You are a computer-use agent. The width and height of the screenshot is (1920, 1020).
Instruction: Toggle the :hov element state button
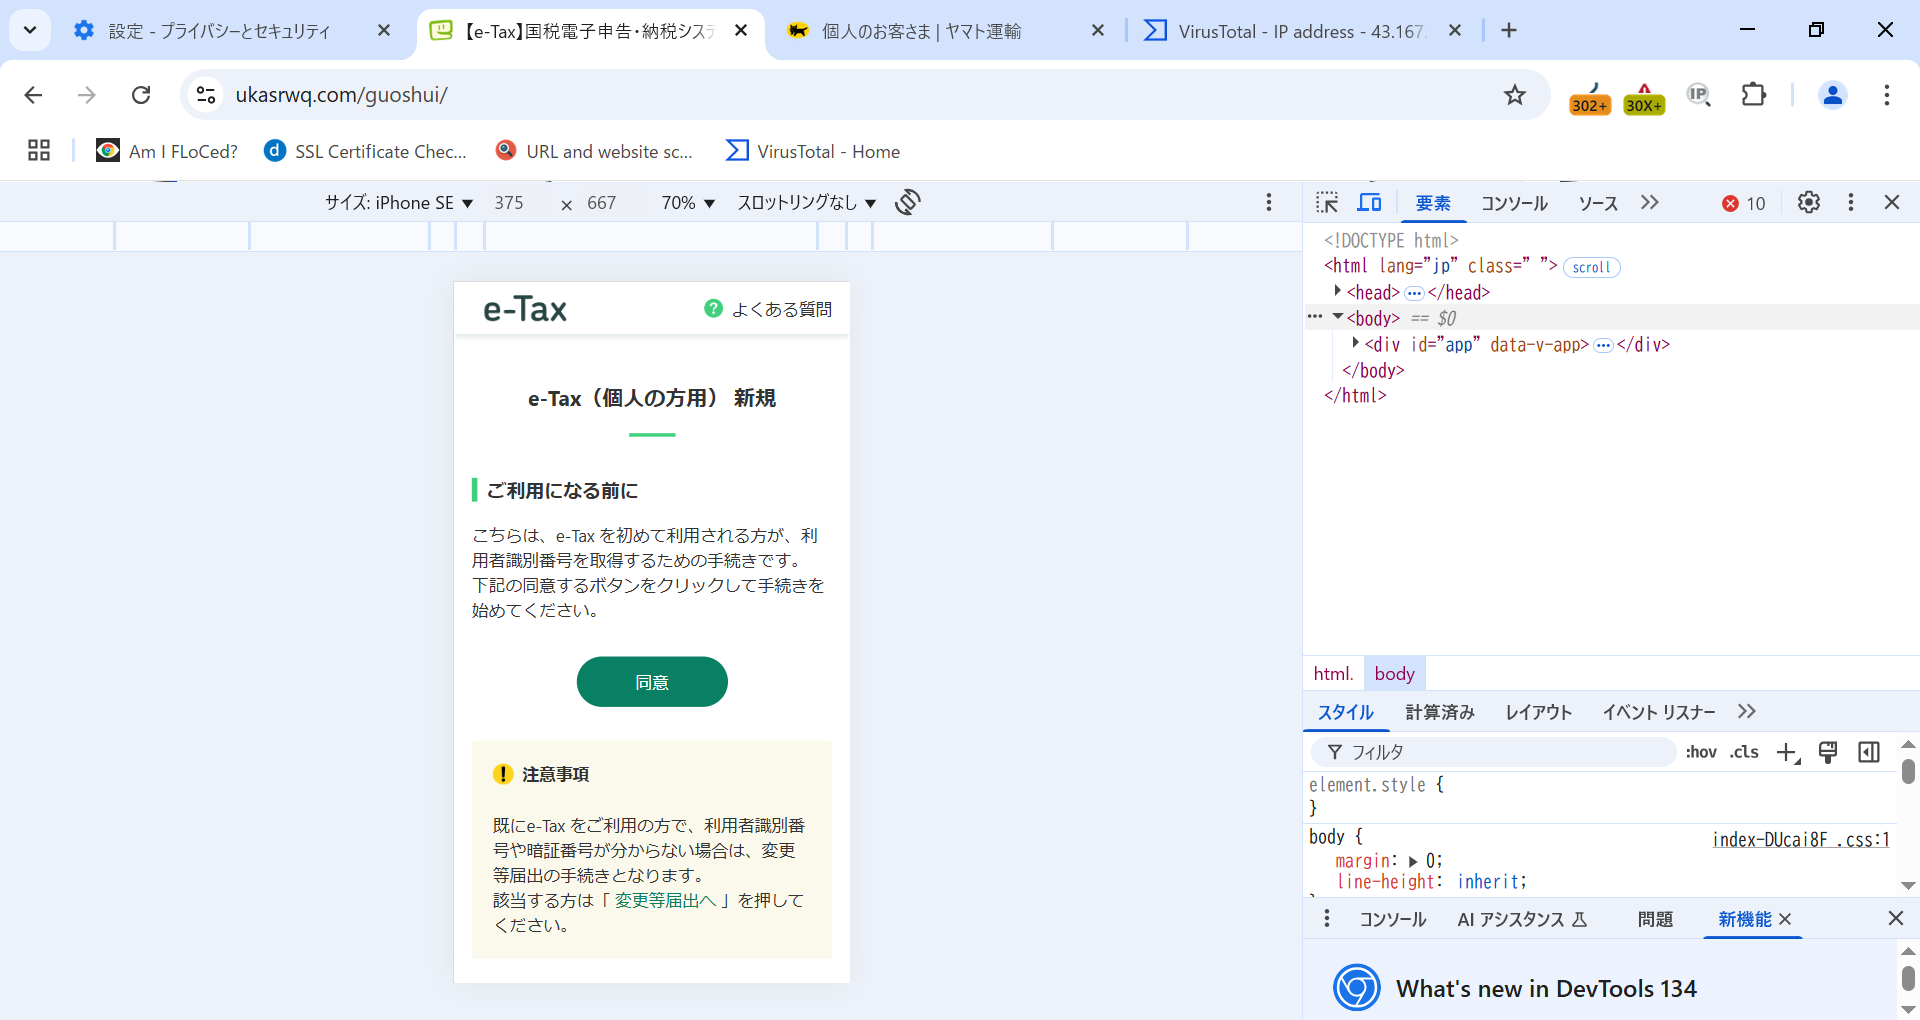click(1701, 752)
